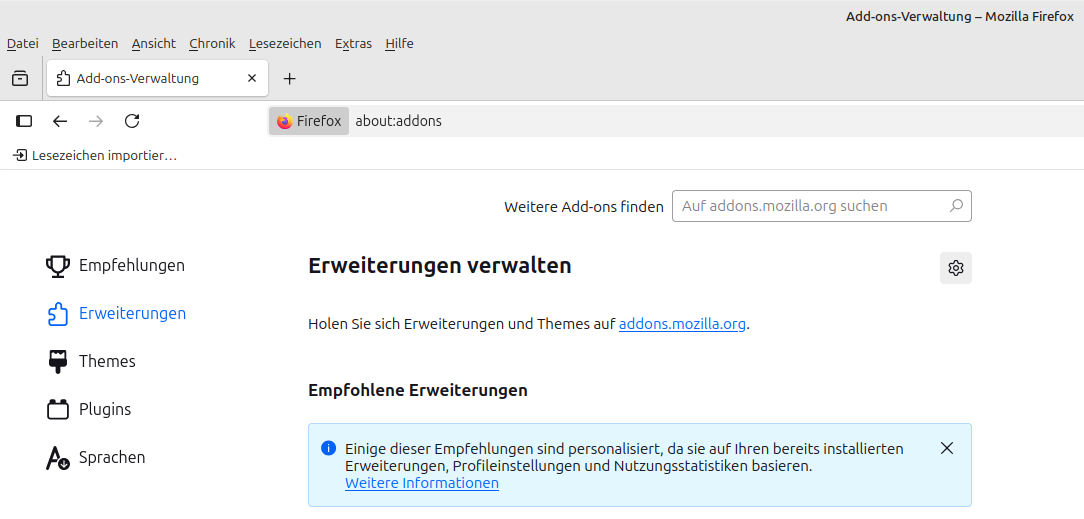Screen dimensions: 1084x519
Task: Click the magnifier icon in add-on search
Action: tap(956, 205)
